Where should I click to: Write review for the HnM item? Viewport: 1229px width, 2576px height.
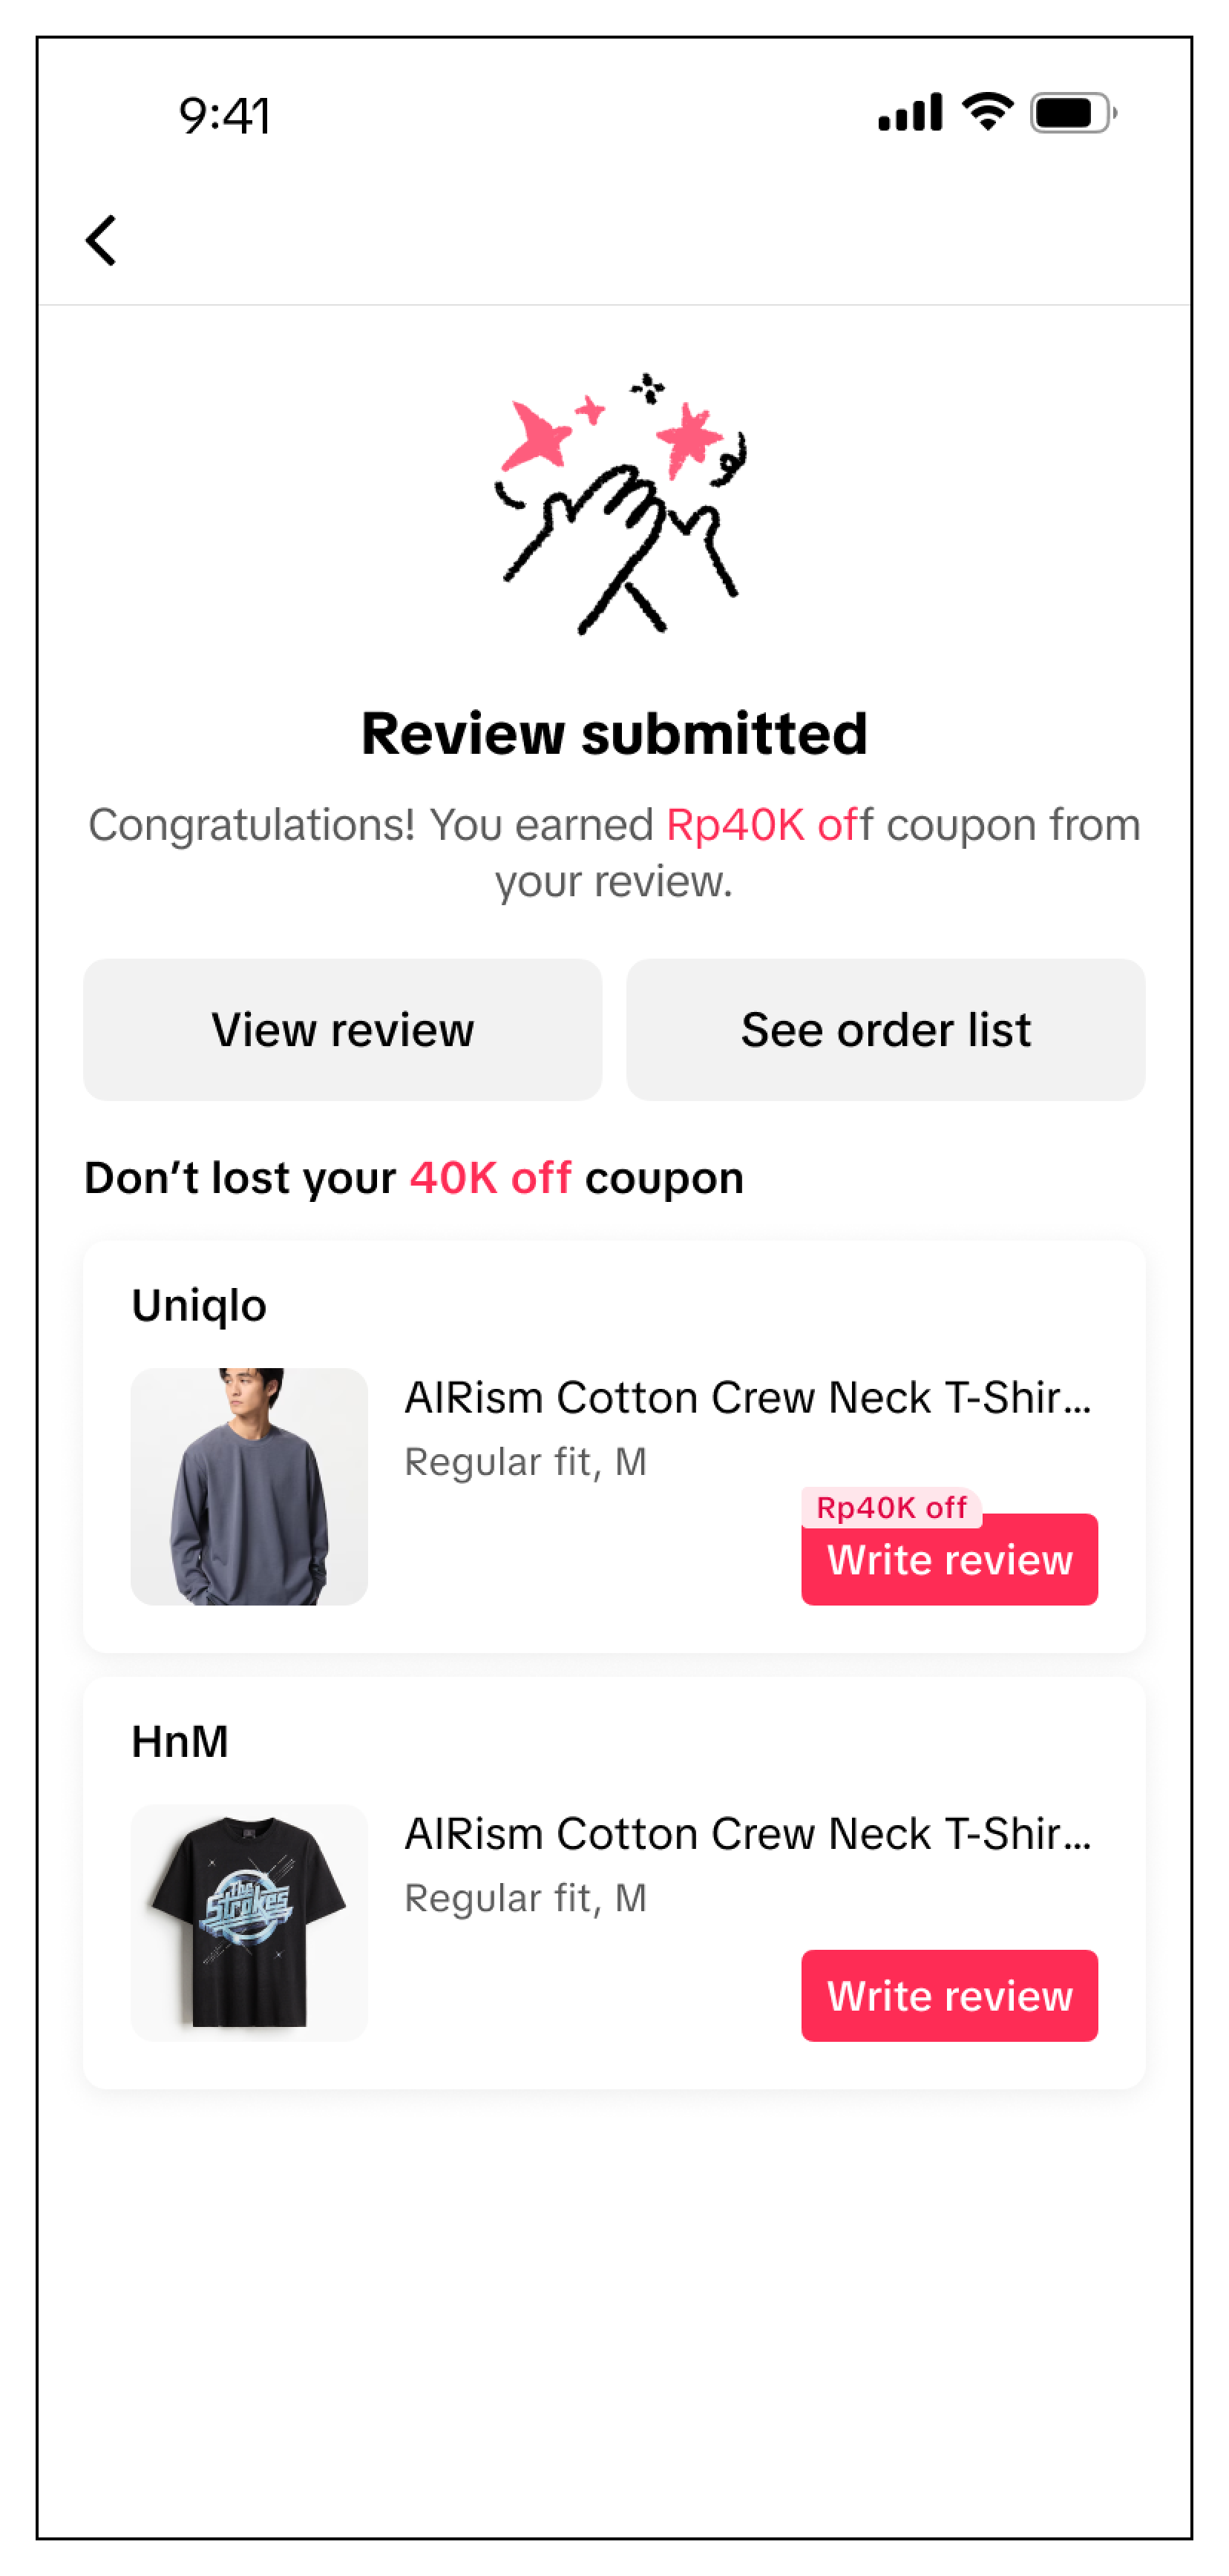click(948, 1996)
